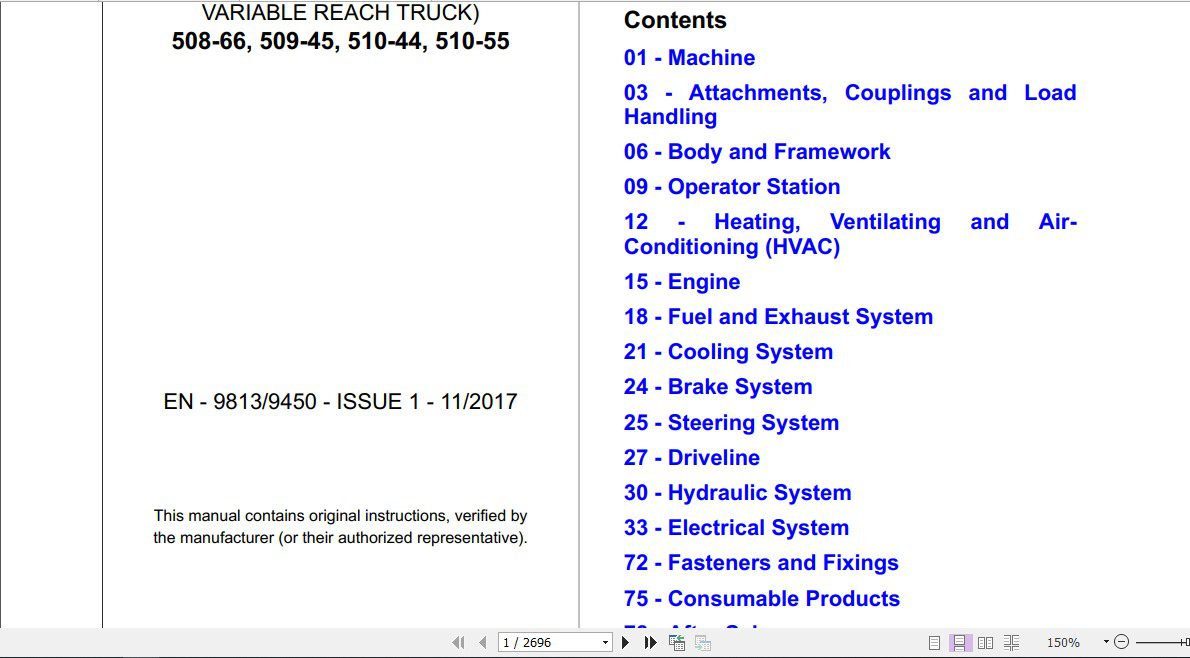Image resolution: width=1190 pixels, height=658 pixels.
Task: Click the Contents heading
Action: click(x=675, y=20)
